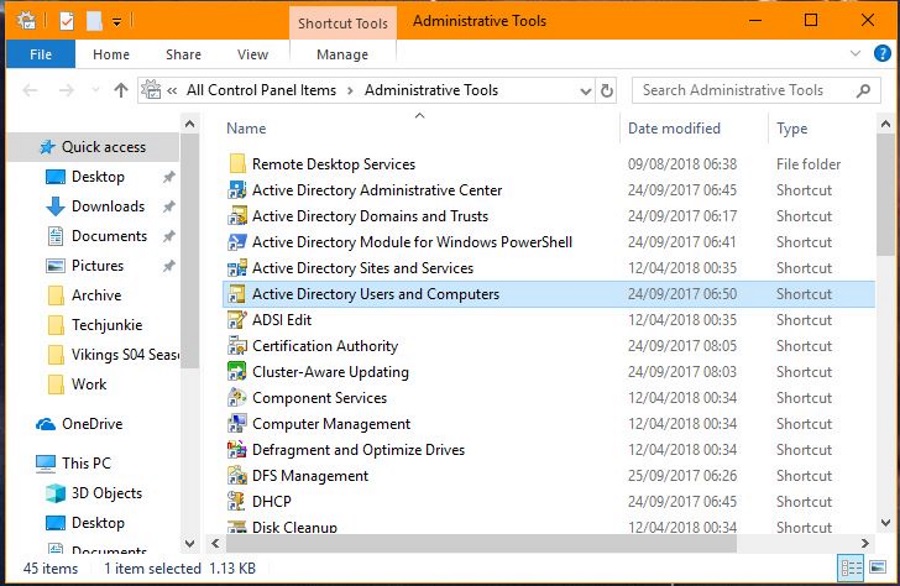
Task: Select the DHCP shortcut icon
Action: [237, 502]
